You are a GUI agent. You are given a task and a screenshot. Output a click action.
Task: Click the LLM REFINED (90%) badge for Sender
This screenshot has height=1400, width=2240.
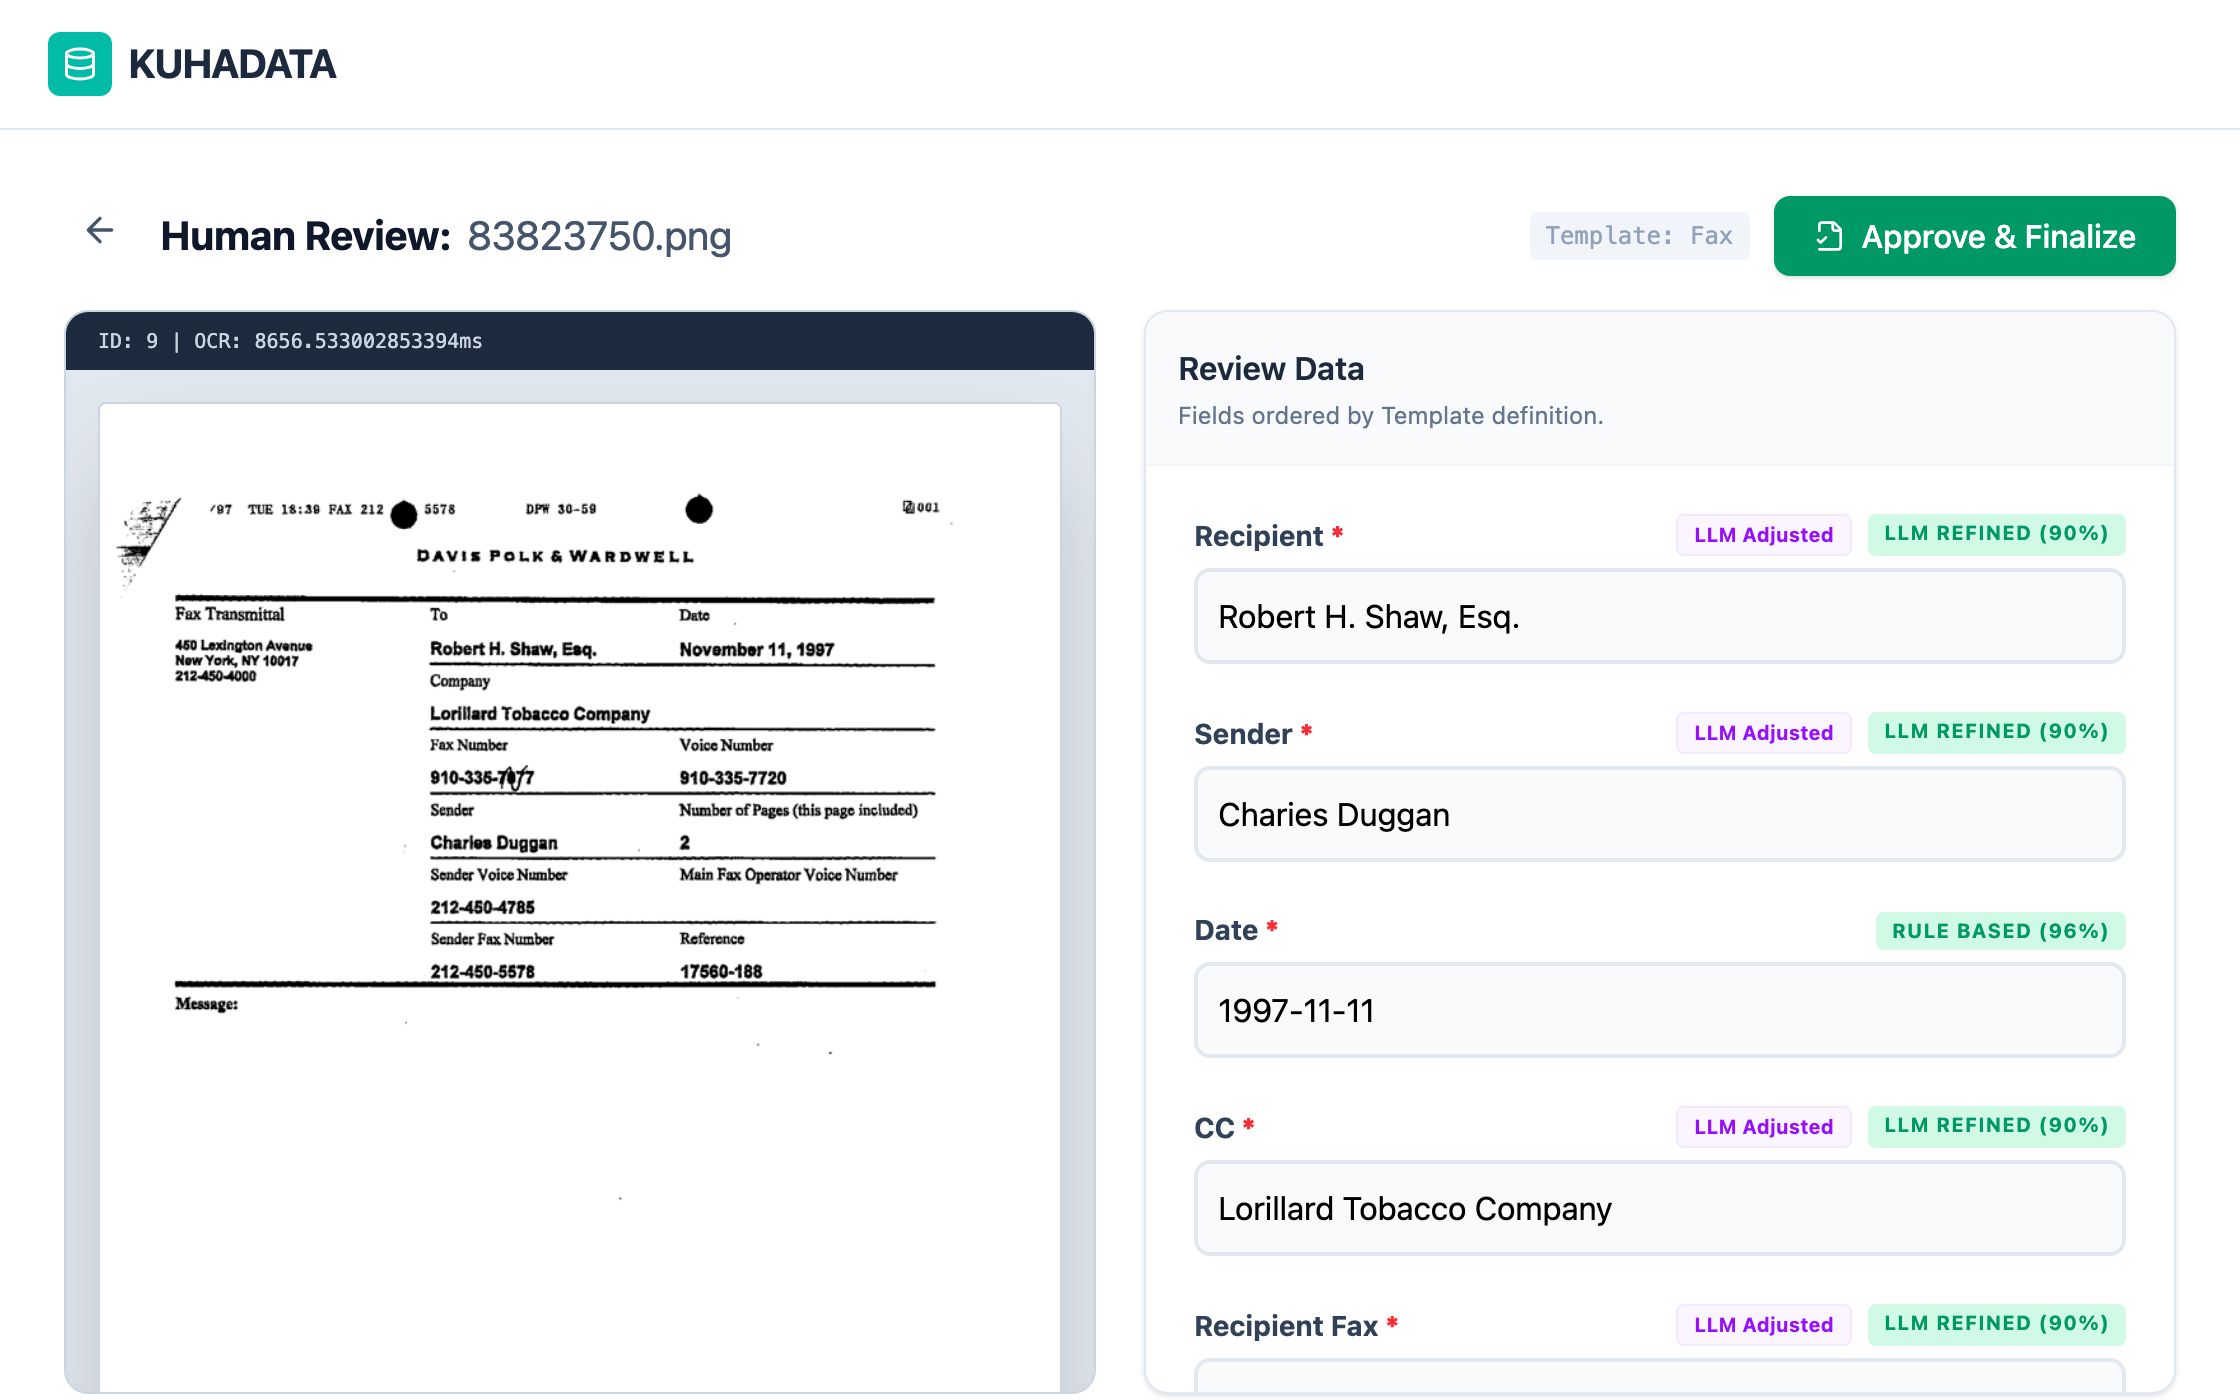(x=1996, y=732)
